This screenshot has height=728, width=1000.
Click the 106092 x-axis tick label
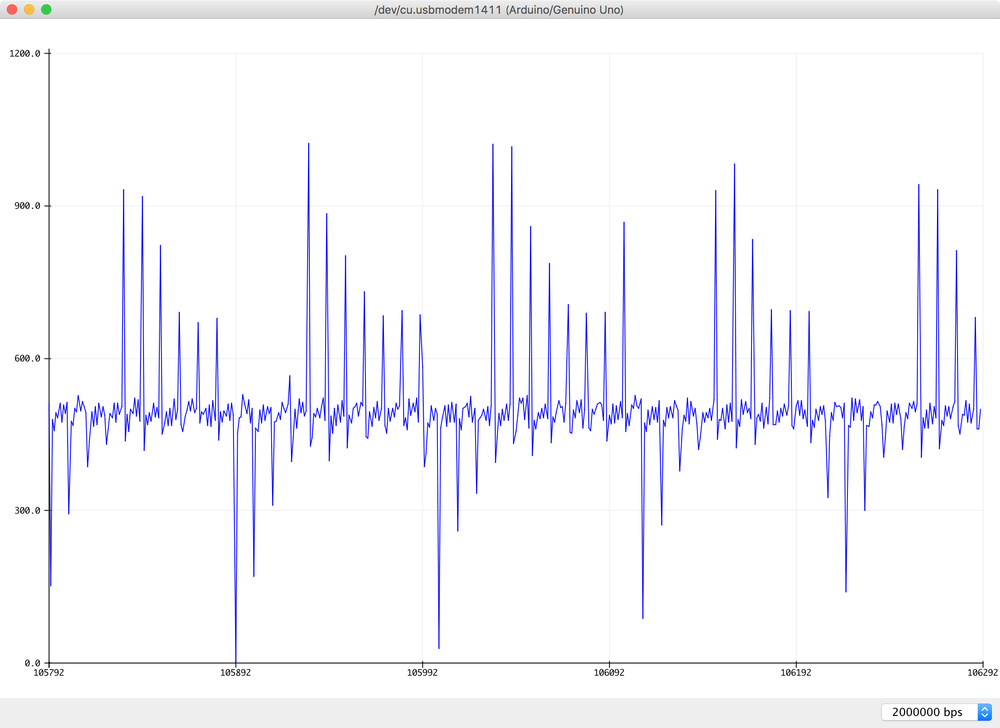(609, 674)
